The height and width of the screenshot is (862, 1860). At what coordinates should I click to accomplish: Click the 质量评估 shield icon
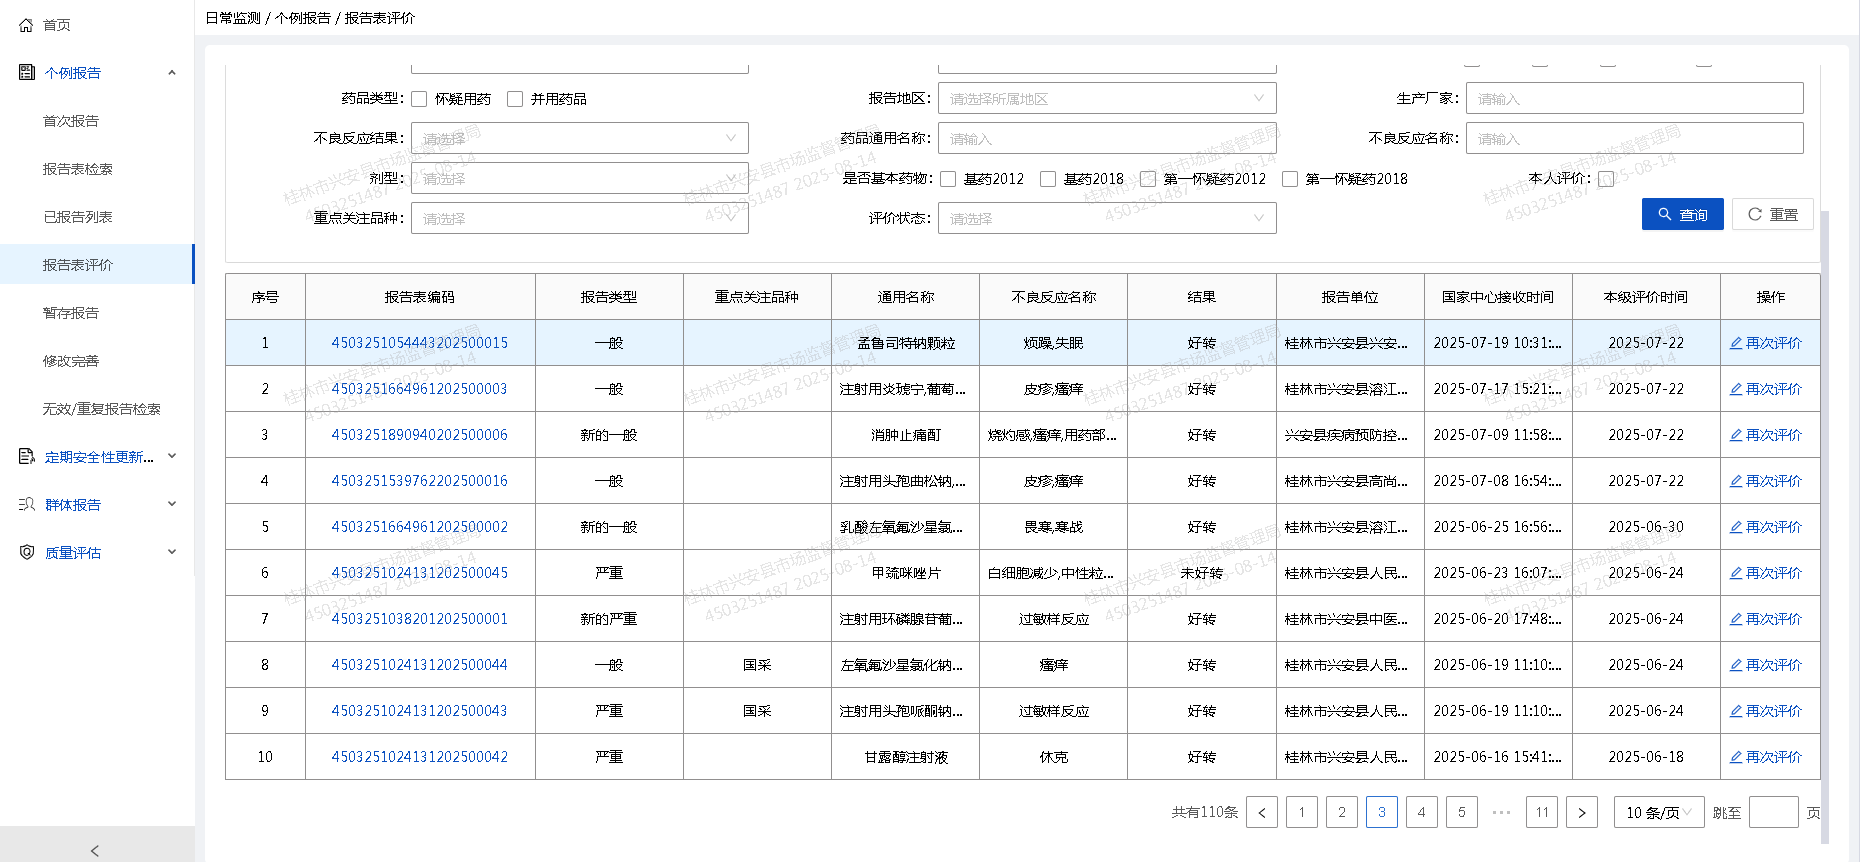click(27, 553)
